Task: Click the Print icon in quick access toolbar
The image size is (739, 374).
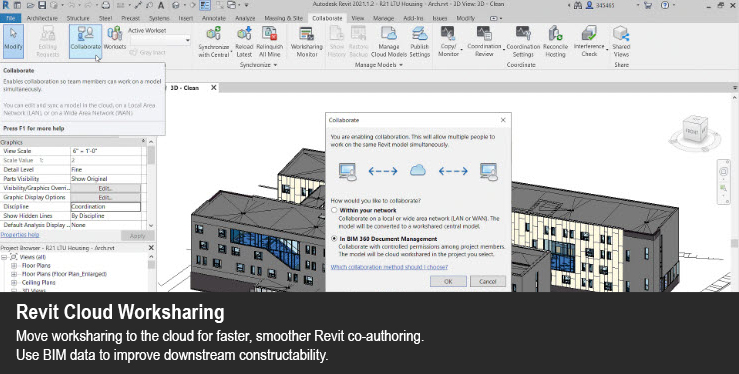Action: point(106,5)
